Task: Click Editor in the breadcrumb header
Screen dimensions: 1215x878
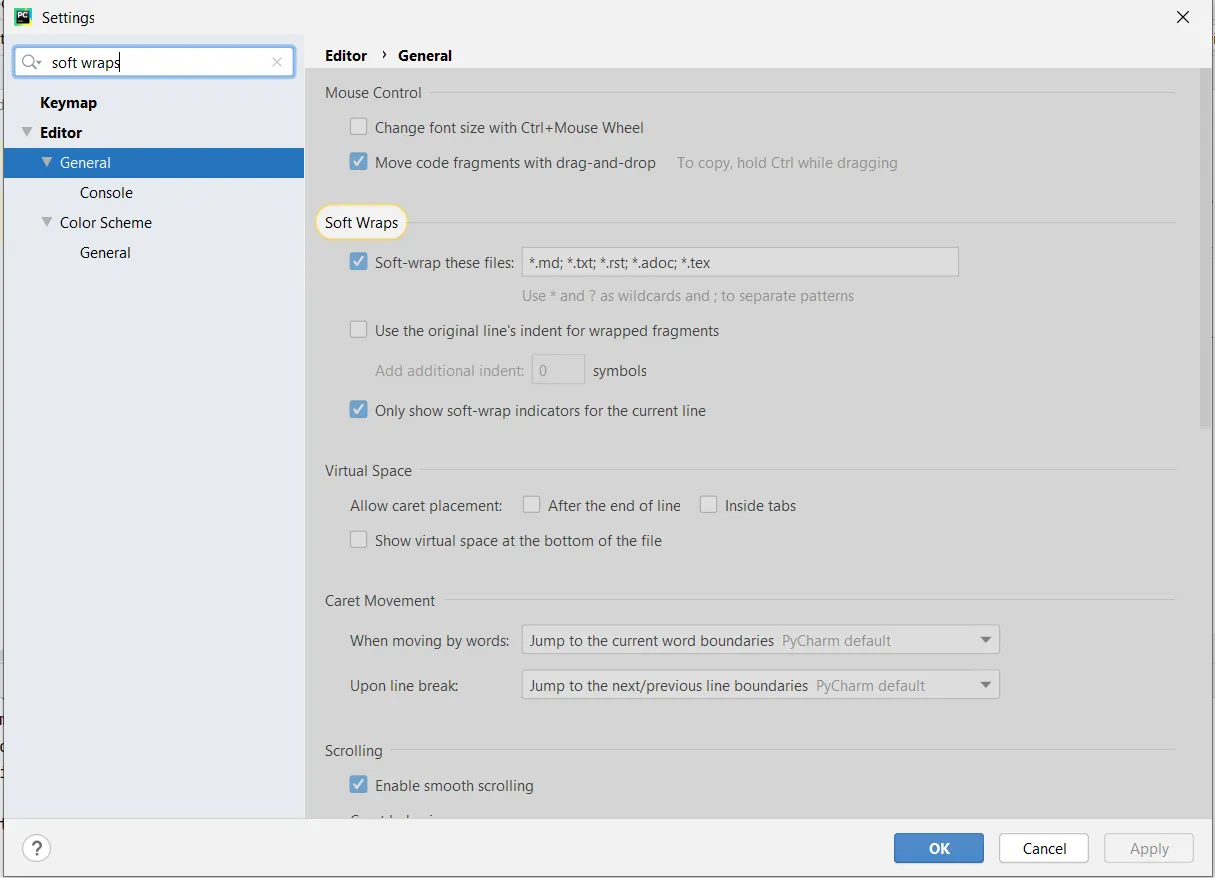Action: pos(346,55)
